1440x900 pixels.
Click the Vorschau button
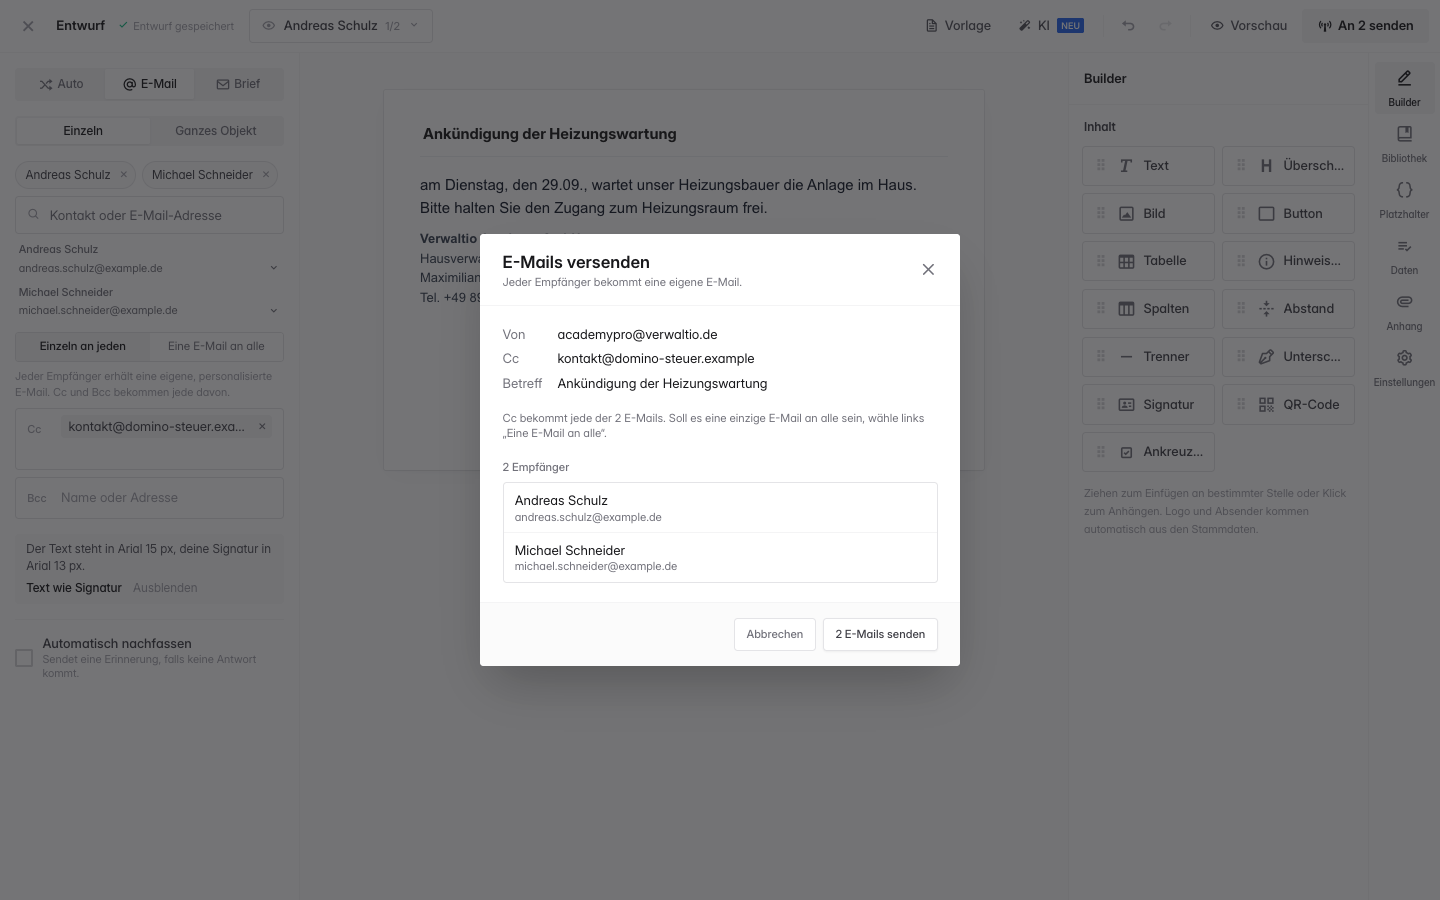(1248, 26)
